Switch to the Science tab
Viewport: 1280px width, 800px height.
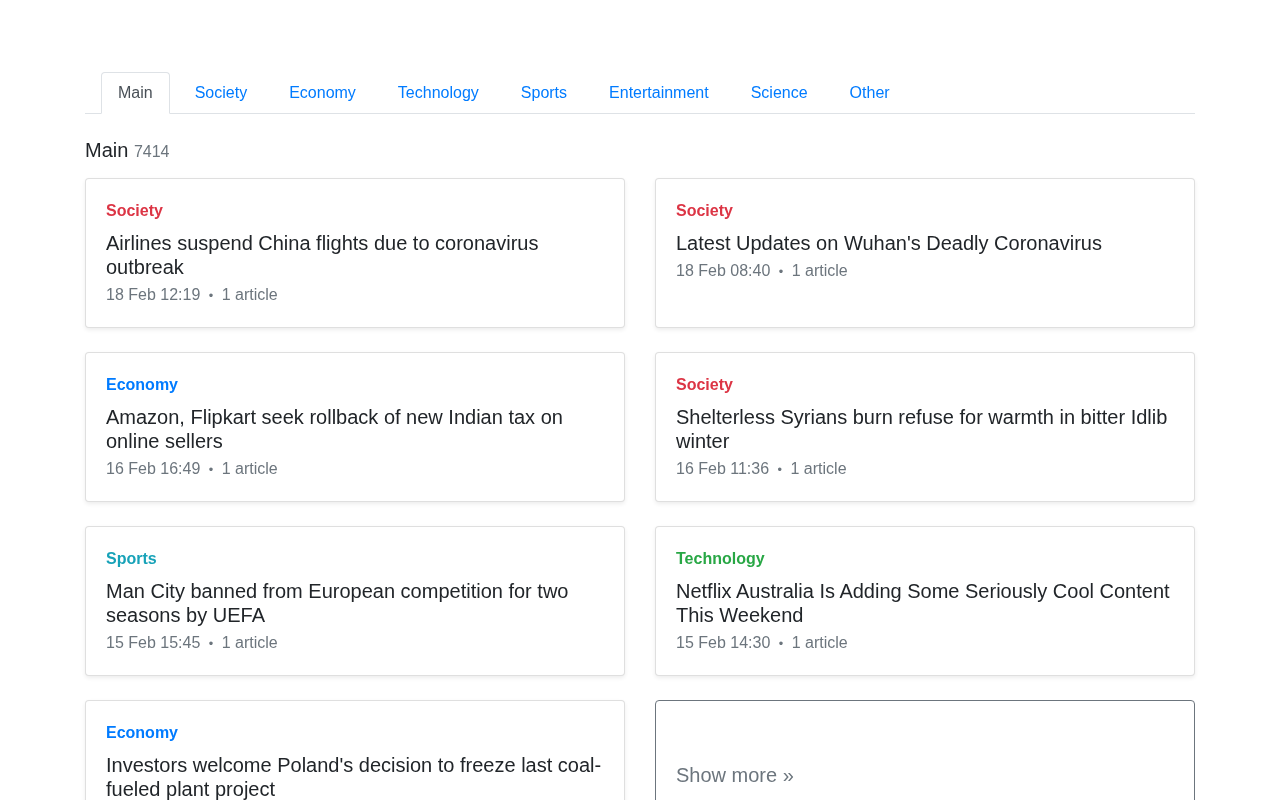778,93
